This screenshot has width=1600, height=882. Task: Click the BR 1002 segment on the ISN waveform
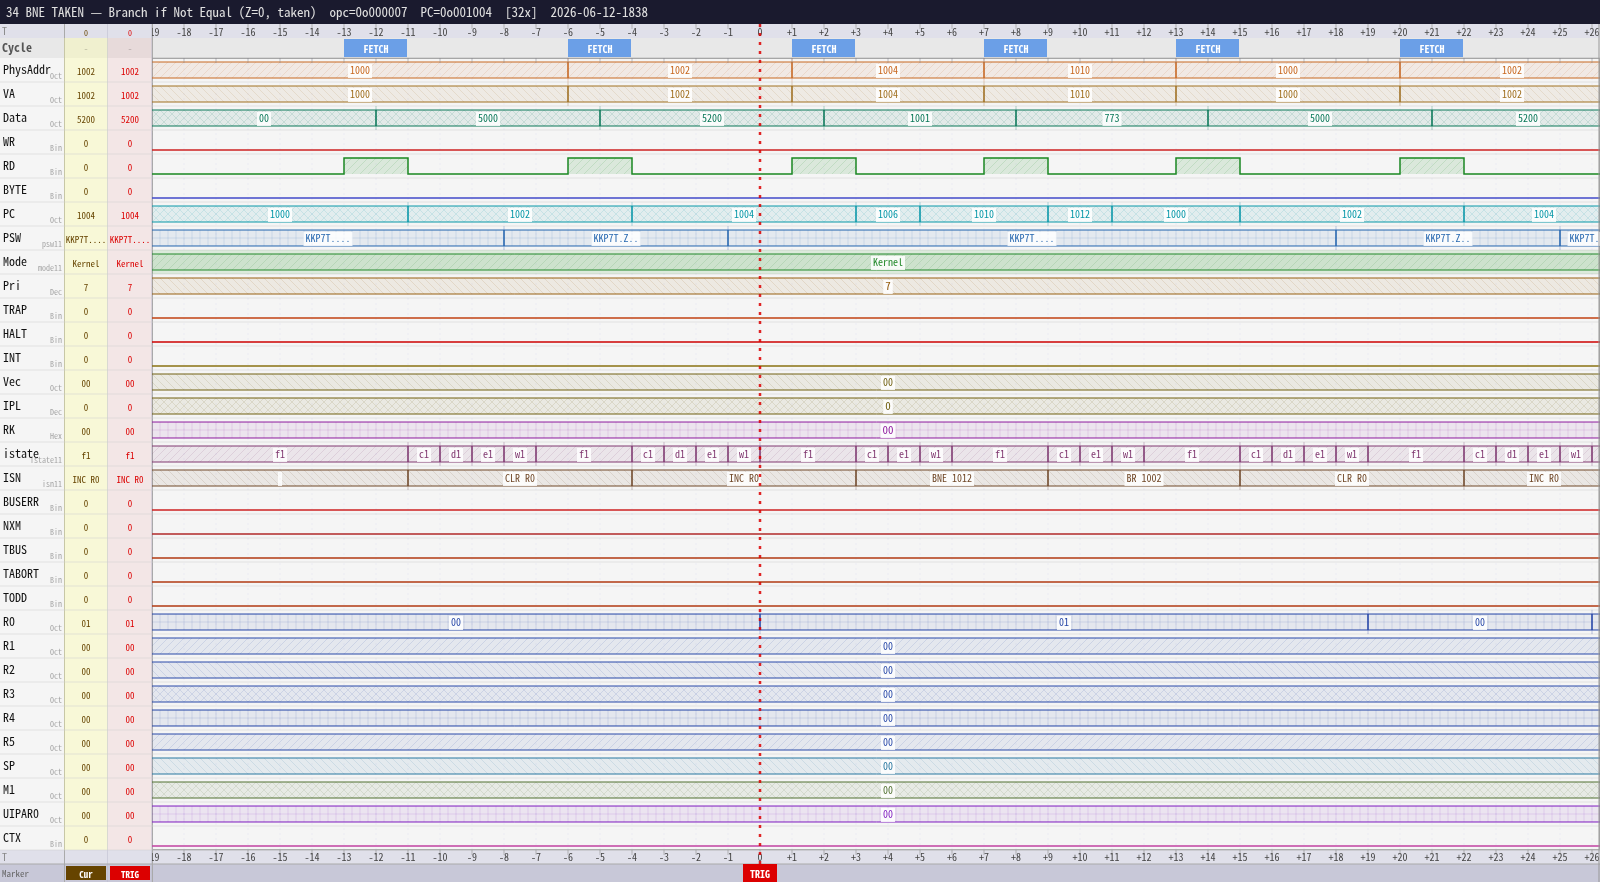(x=1144, y=479)
